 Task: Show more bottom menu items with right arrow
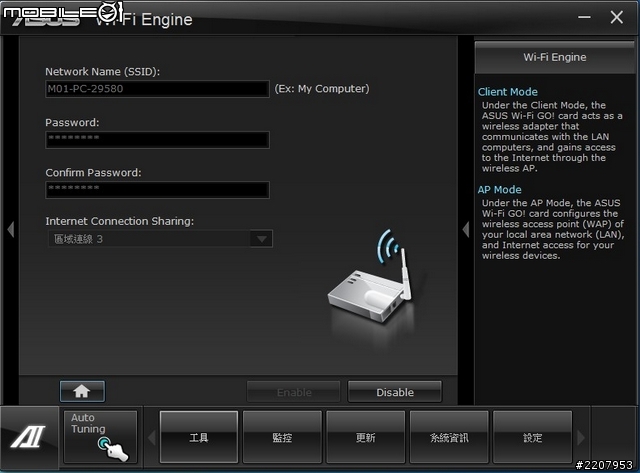coord(581,438)
